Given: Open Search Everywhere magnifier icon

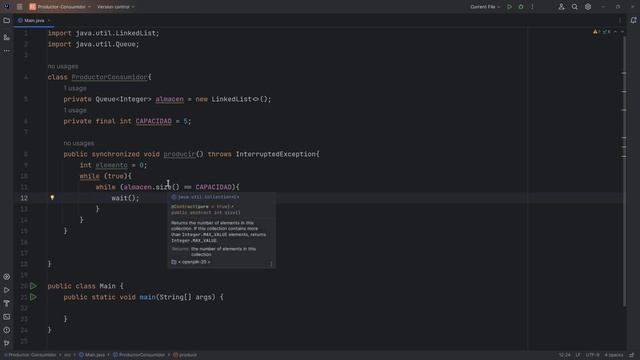Looking at the screenshot, I should (x=575, y=7).
